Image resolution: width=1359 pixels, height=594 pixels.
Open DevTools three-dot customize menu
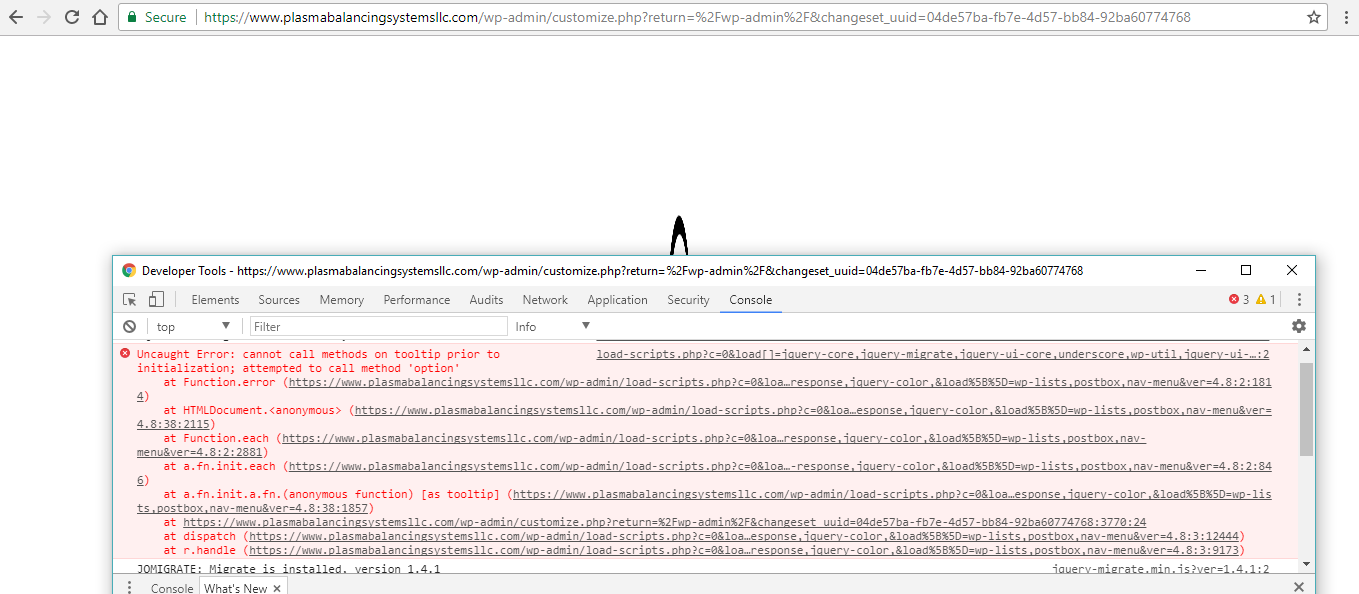pyautogui.click(x=1298, y=300)
